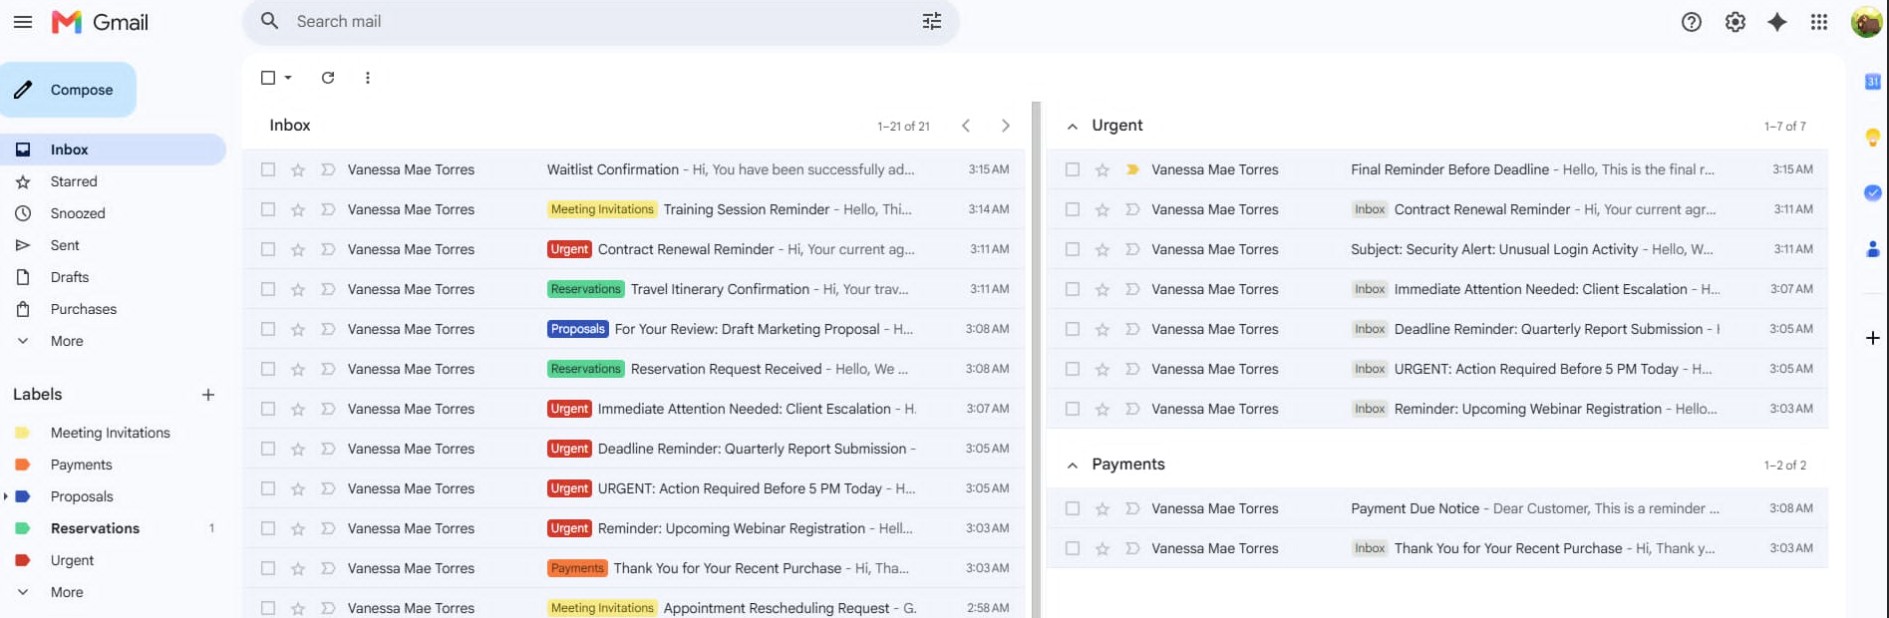The height and width of the screenshot is (618, 1889).
Task: Select the Final Reminder Before Deadline checkbox
Action: (1072, 170)
